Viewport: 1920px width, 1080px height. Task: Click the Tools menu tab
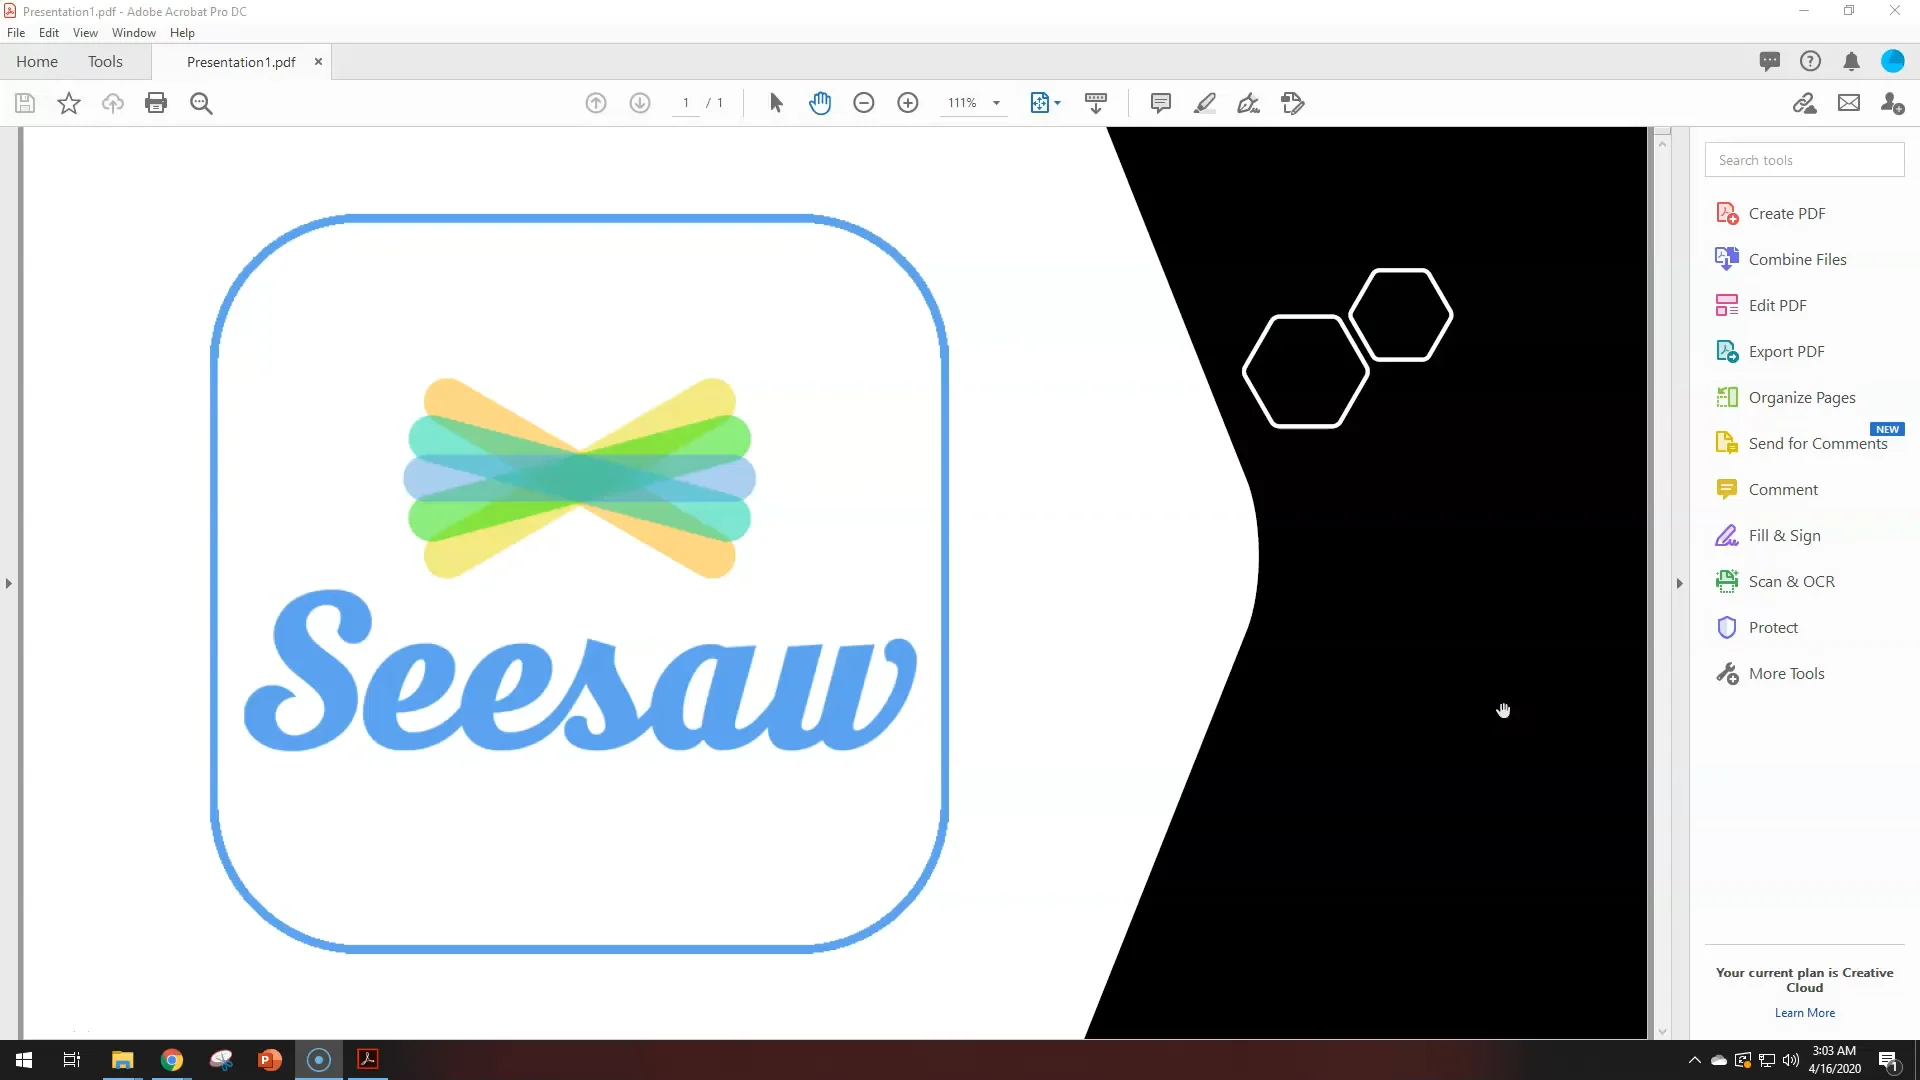[104, 61]
